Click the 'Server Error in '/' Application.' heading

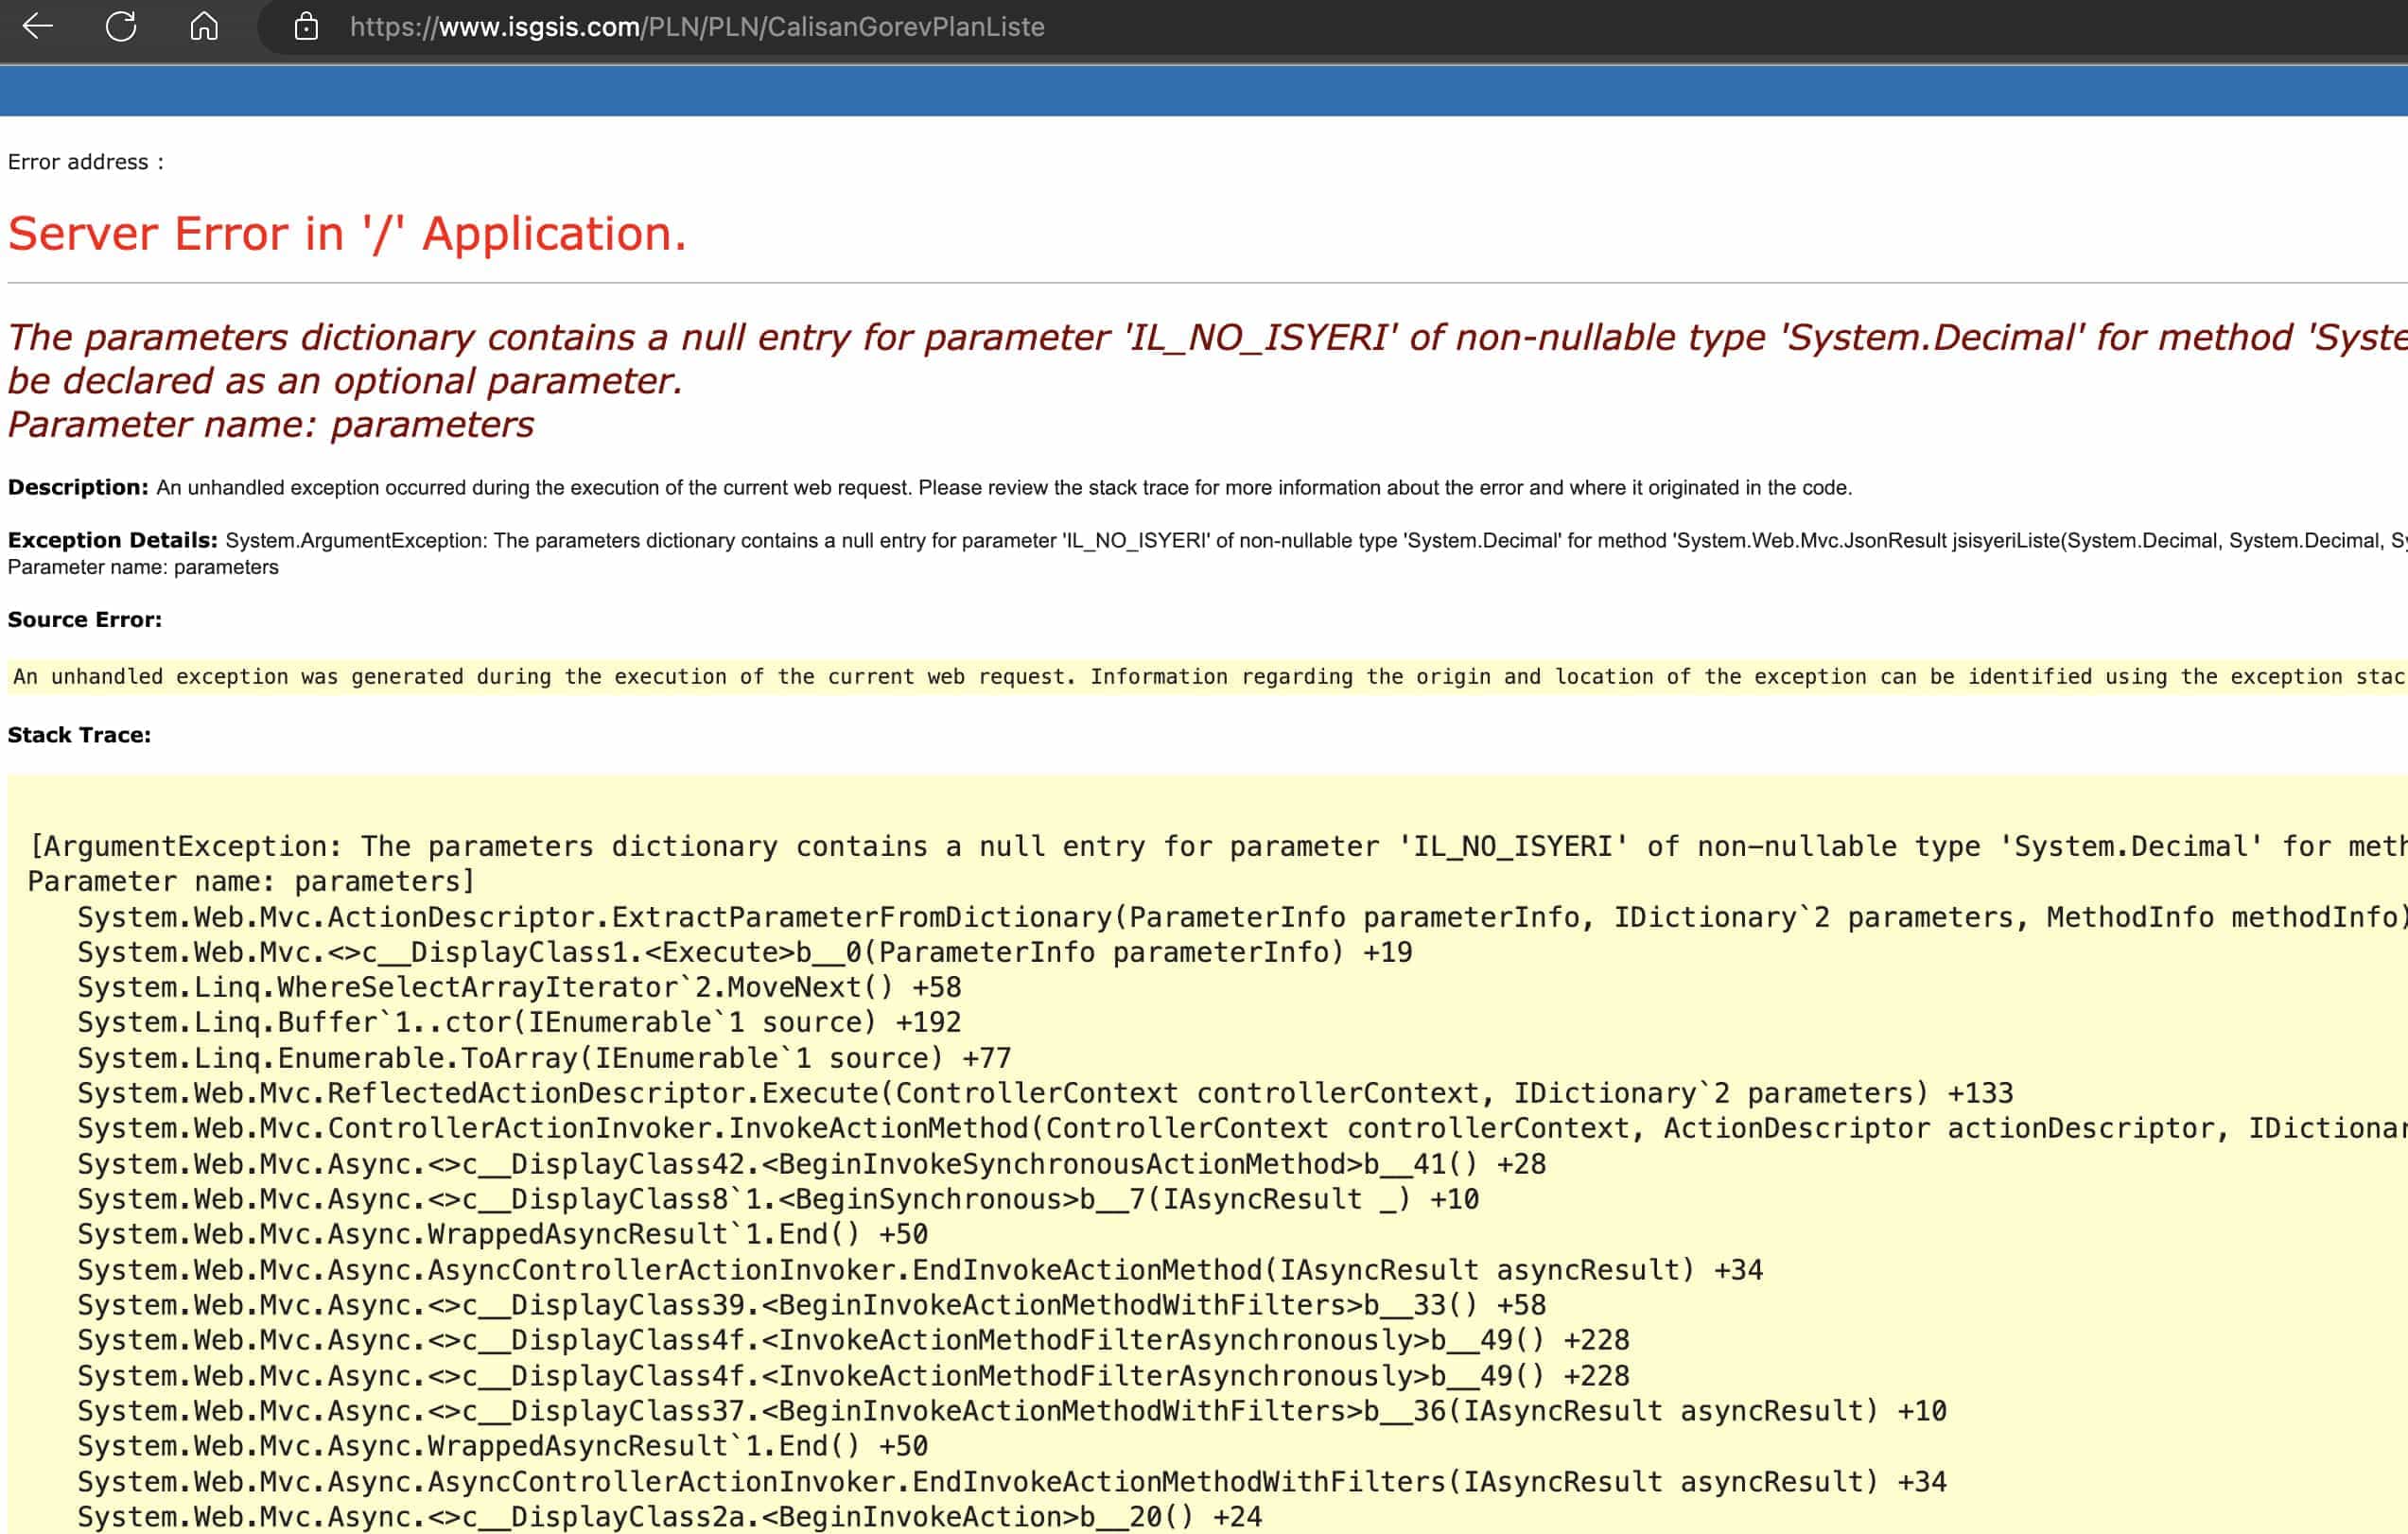(347, 234)
